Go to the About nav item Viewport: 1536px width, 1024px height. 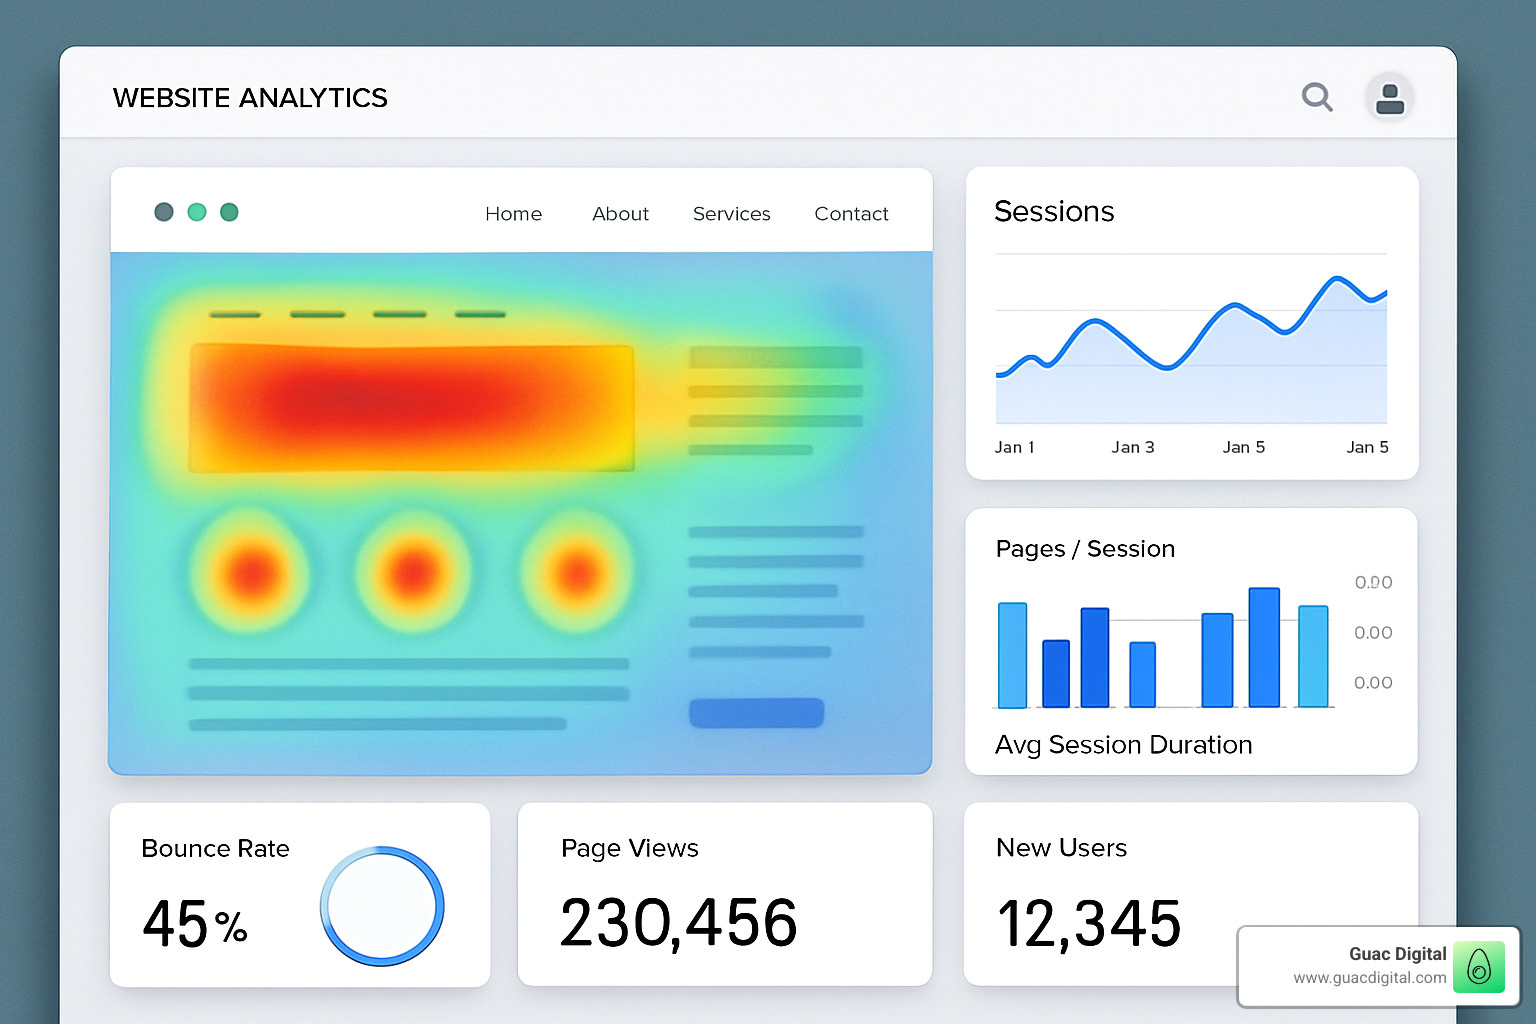(620, 214)
